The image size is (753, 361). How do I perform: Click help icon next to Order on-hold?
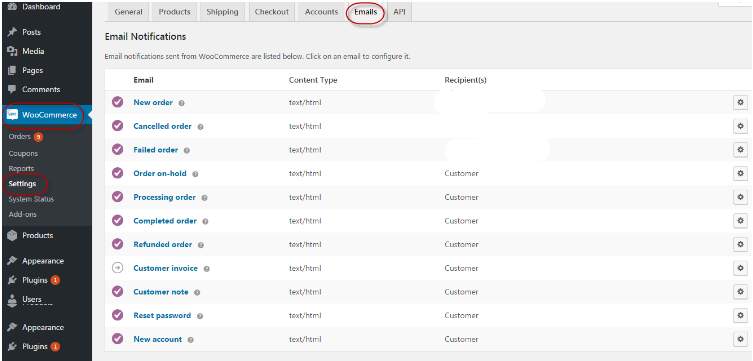click(195, 174)
